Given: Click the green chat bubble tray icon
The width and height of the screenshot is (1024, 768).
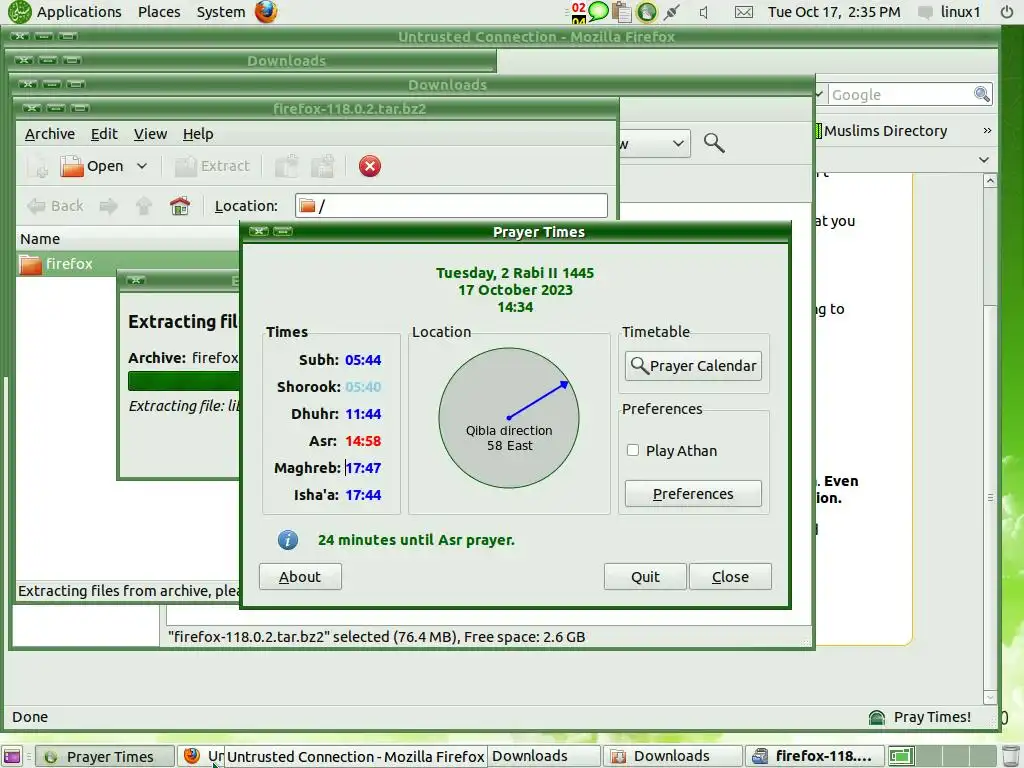Looking at the screenshot, I should point(598,11).
